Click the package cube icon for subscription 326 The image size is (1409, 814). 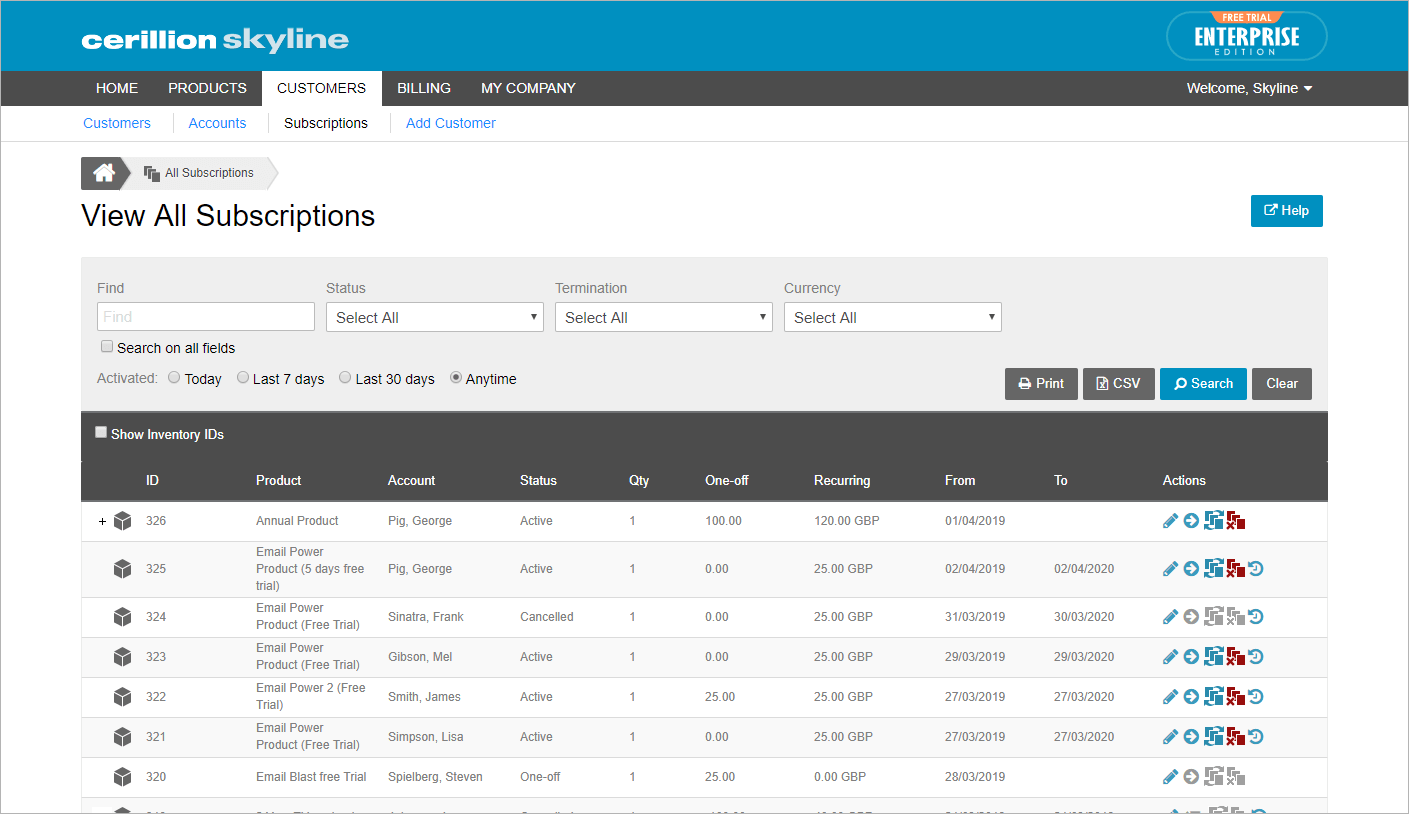click(x=122, y=521)
